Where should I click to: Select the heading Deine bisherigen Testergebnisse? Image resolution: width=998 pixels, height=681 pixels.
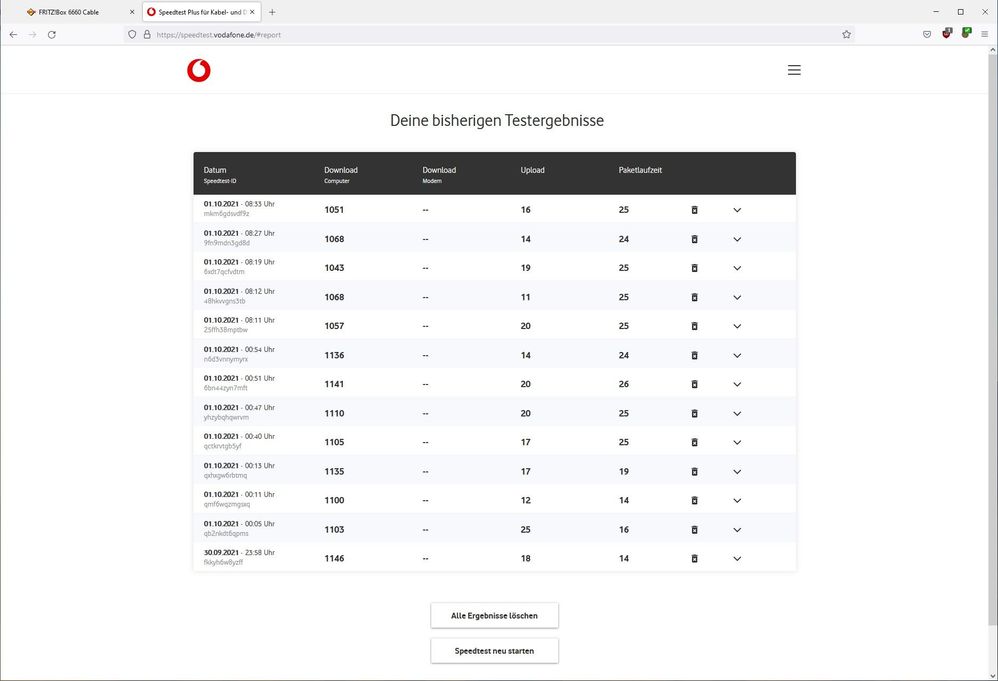click(497, 120)
